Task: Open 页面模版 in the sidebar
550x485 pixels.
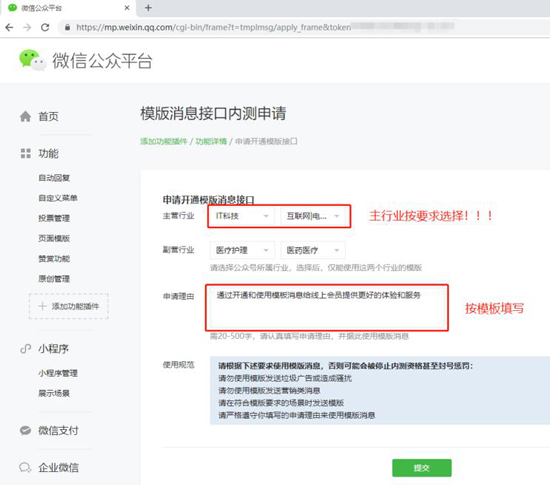Action: click(54, 238)
